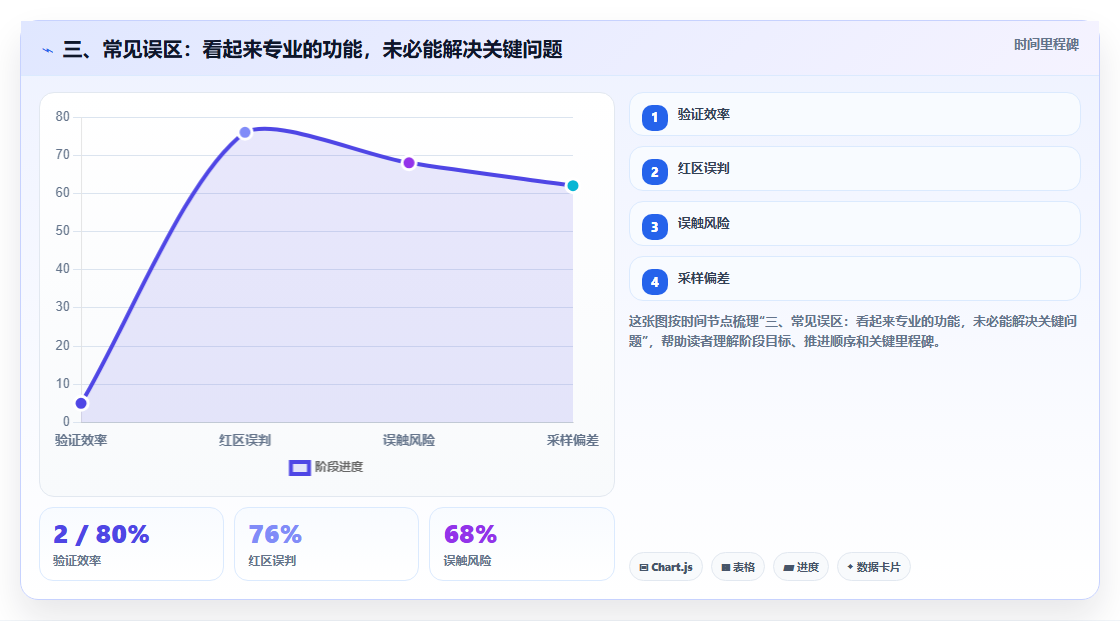Toggle the 阶段进度 legend item
This screenshot has width=1120, height=621.
tap(326, 467)
